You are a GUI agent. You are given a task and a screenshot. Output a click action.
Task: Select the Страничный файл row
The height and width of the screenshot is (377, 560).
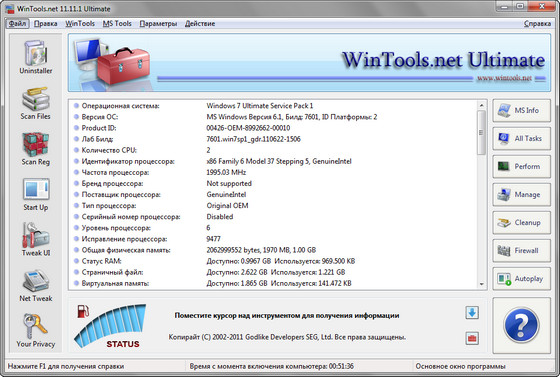[x=274, y=272]
